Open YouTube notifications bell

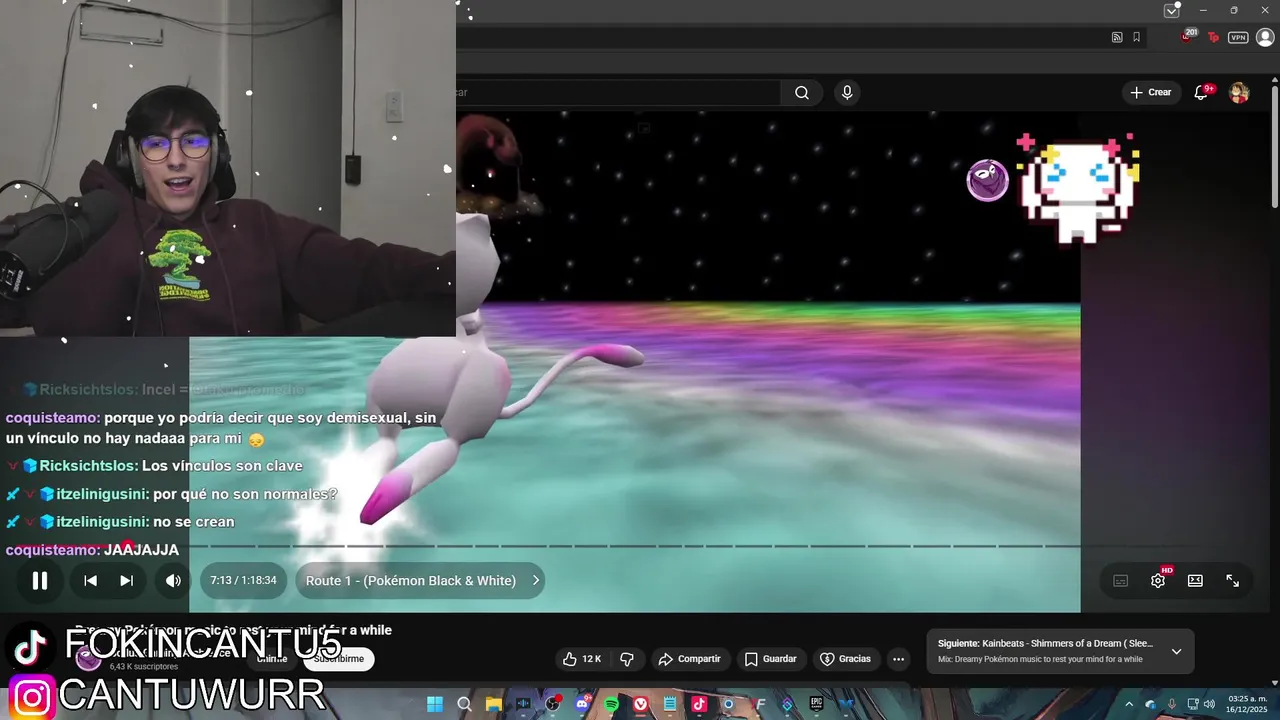(x=1202, y=92)
